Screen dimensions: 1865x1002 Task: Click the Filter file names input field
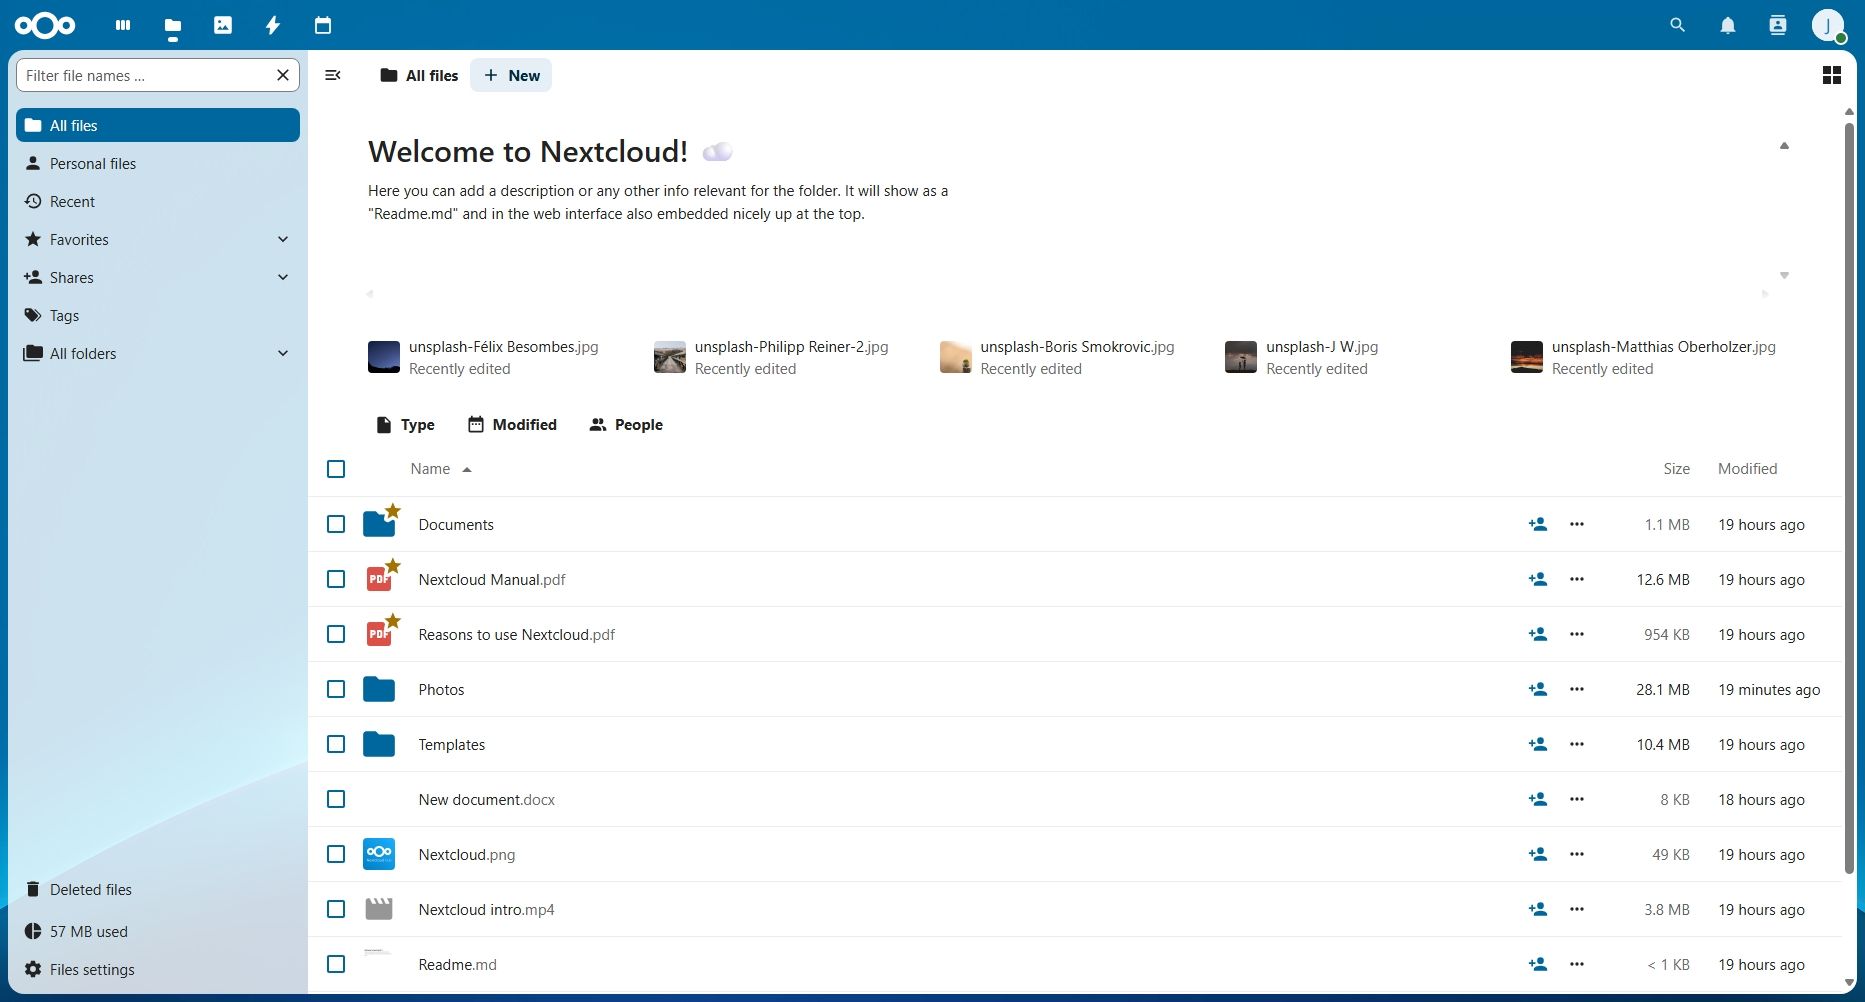(145, 75)
